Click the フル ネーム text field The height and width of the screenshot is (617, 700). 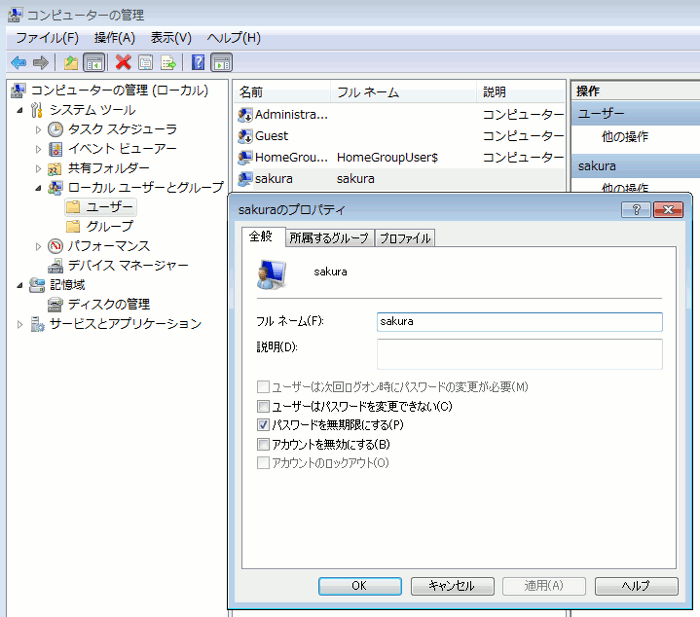pos(519,322)
